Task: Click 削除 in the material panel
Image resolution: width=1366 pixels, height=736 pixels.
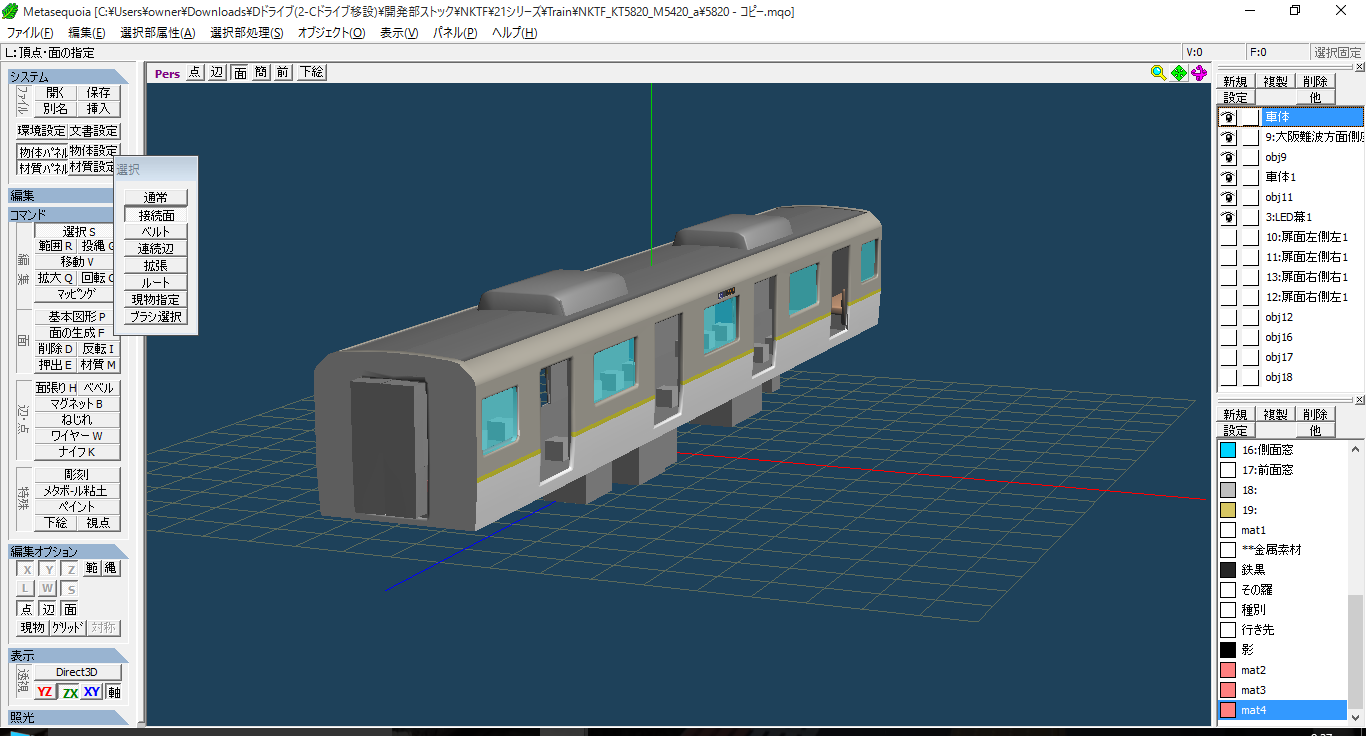Action: click(x=1315, y=414)
